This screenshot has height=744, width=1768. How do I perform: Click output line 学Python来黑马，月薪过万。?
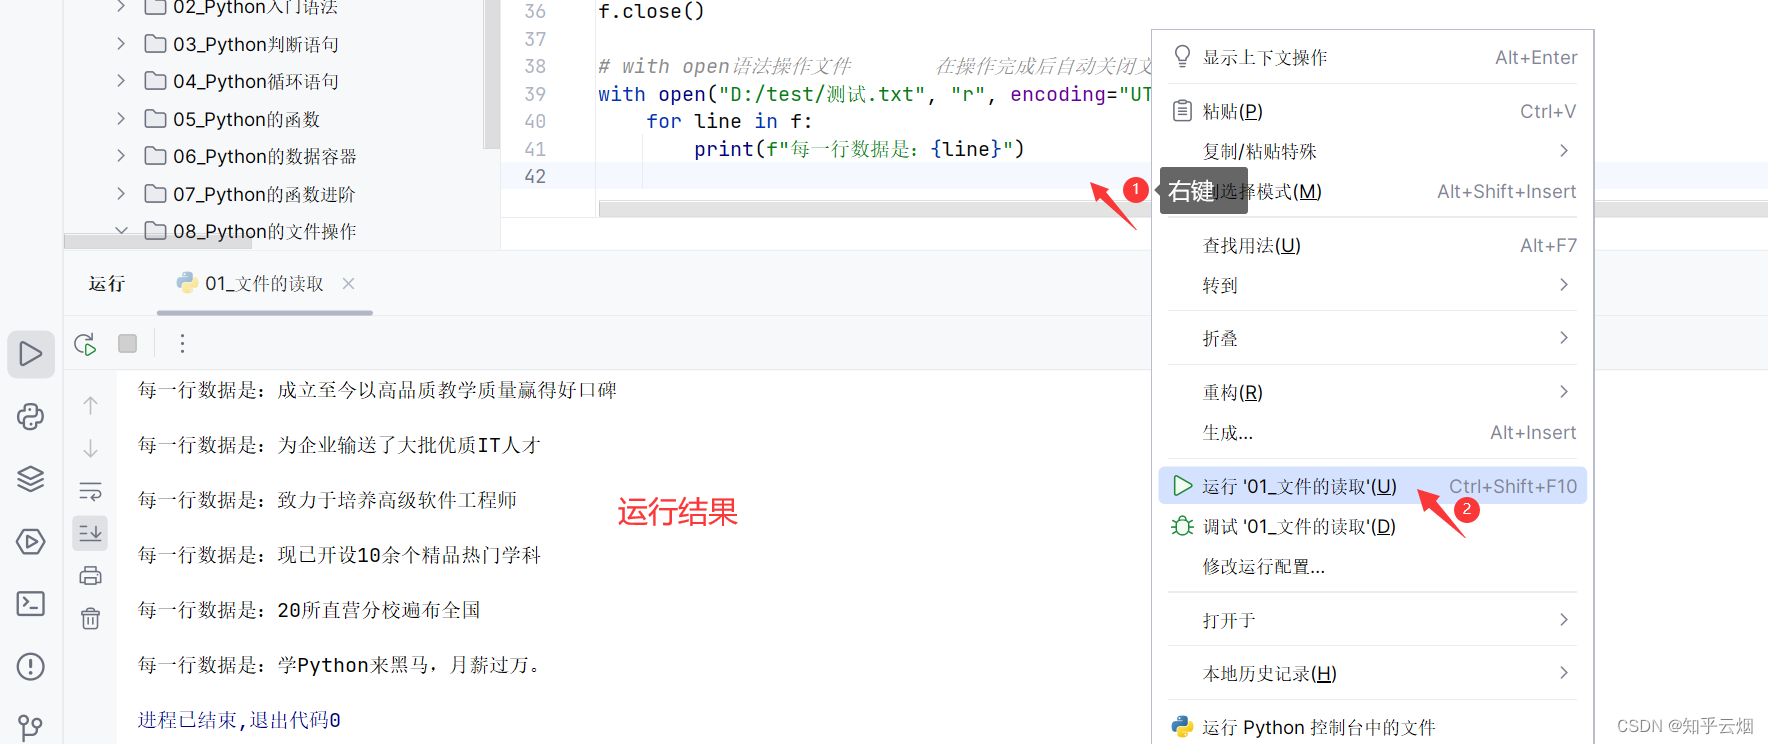click(341, 665)
